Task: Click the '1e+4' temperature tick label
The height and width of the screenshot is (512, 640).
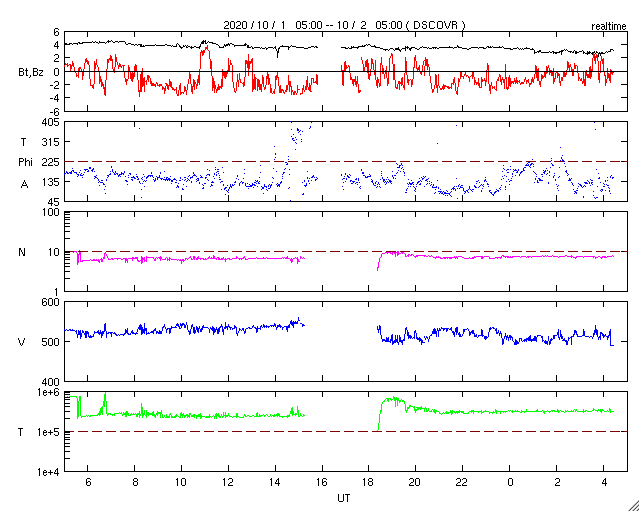Action: tap(48, 472)
